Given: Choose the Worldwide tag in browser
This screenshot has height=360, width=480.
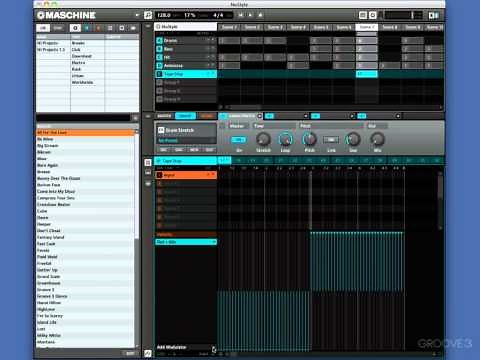Looking at the screenshot, I should pyautogui.click(x=82, y=82).
